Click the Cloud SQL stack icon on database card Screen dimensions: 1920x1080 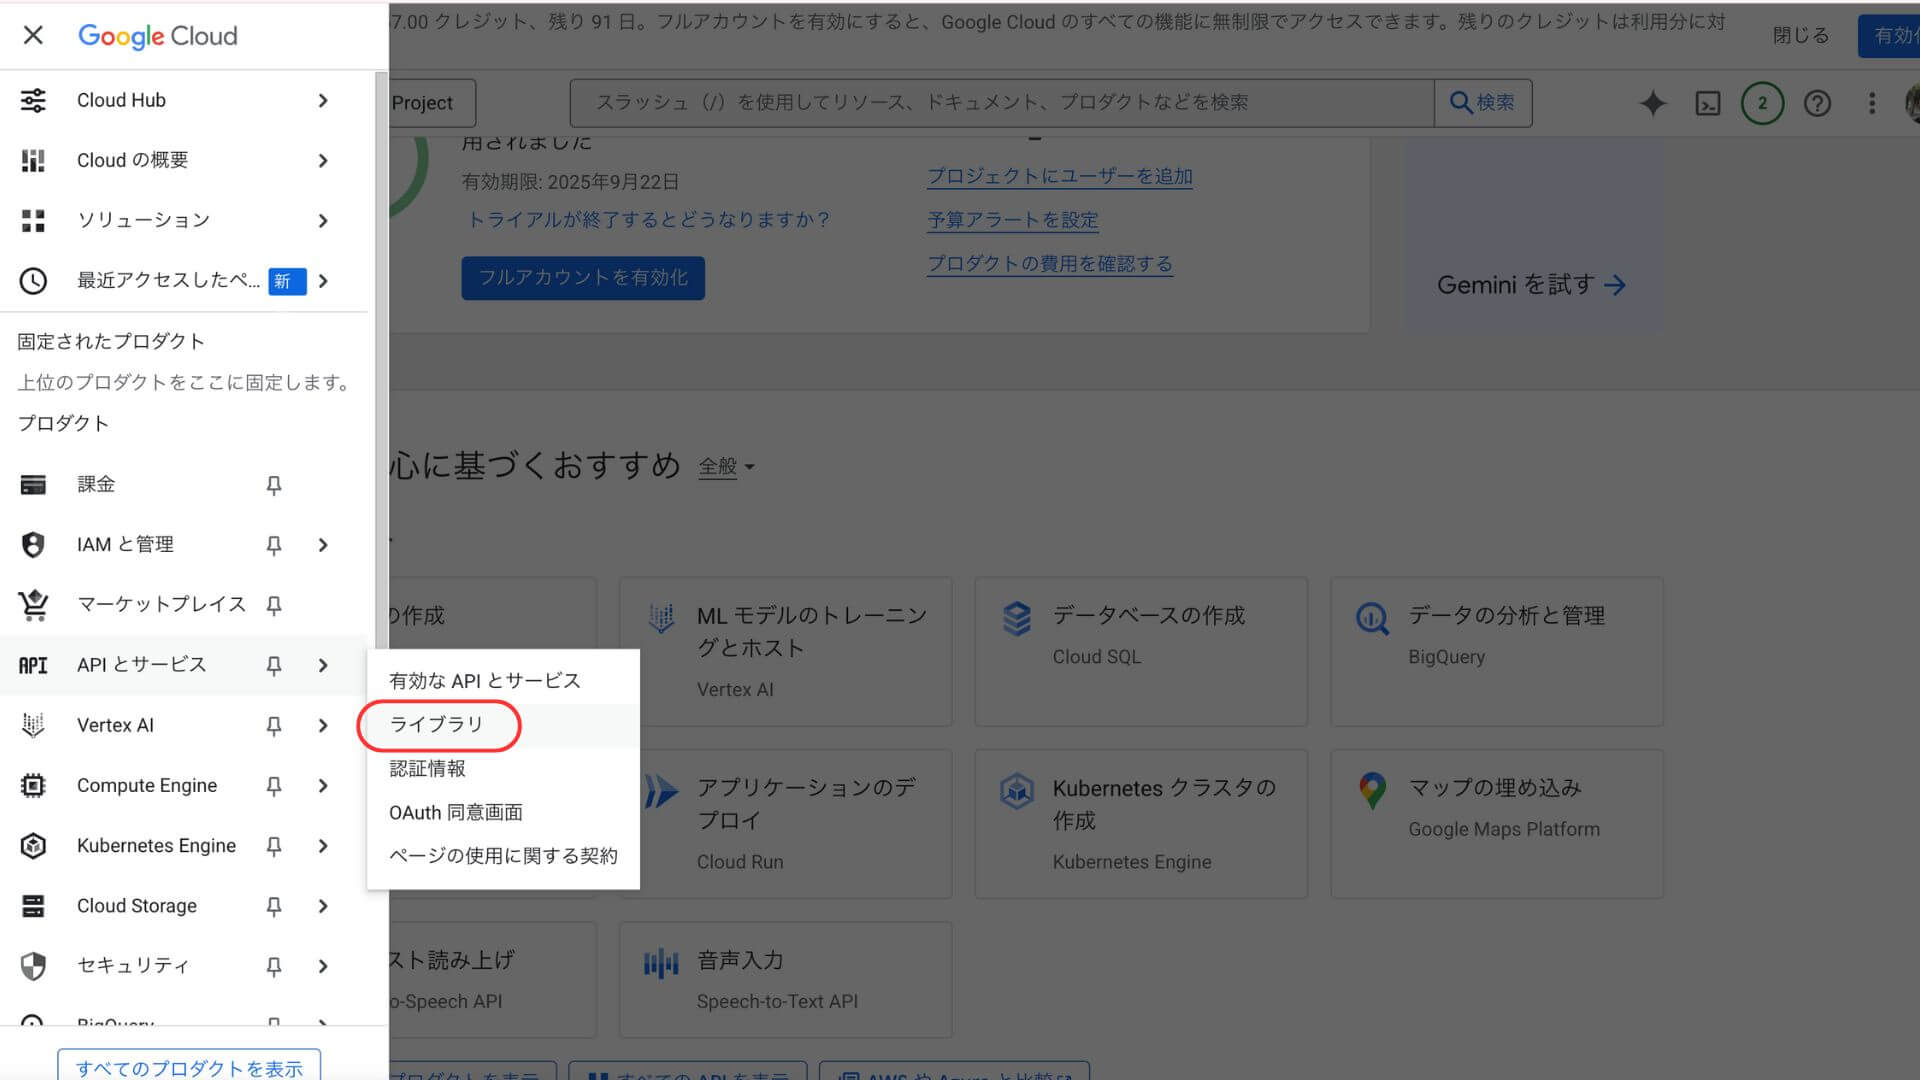[x=1017, y=618]
